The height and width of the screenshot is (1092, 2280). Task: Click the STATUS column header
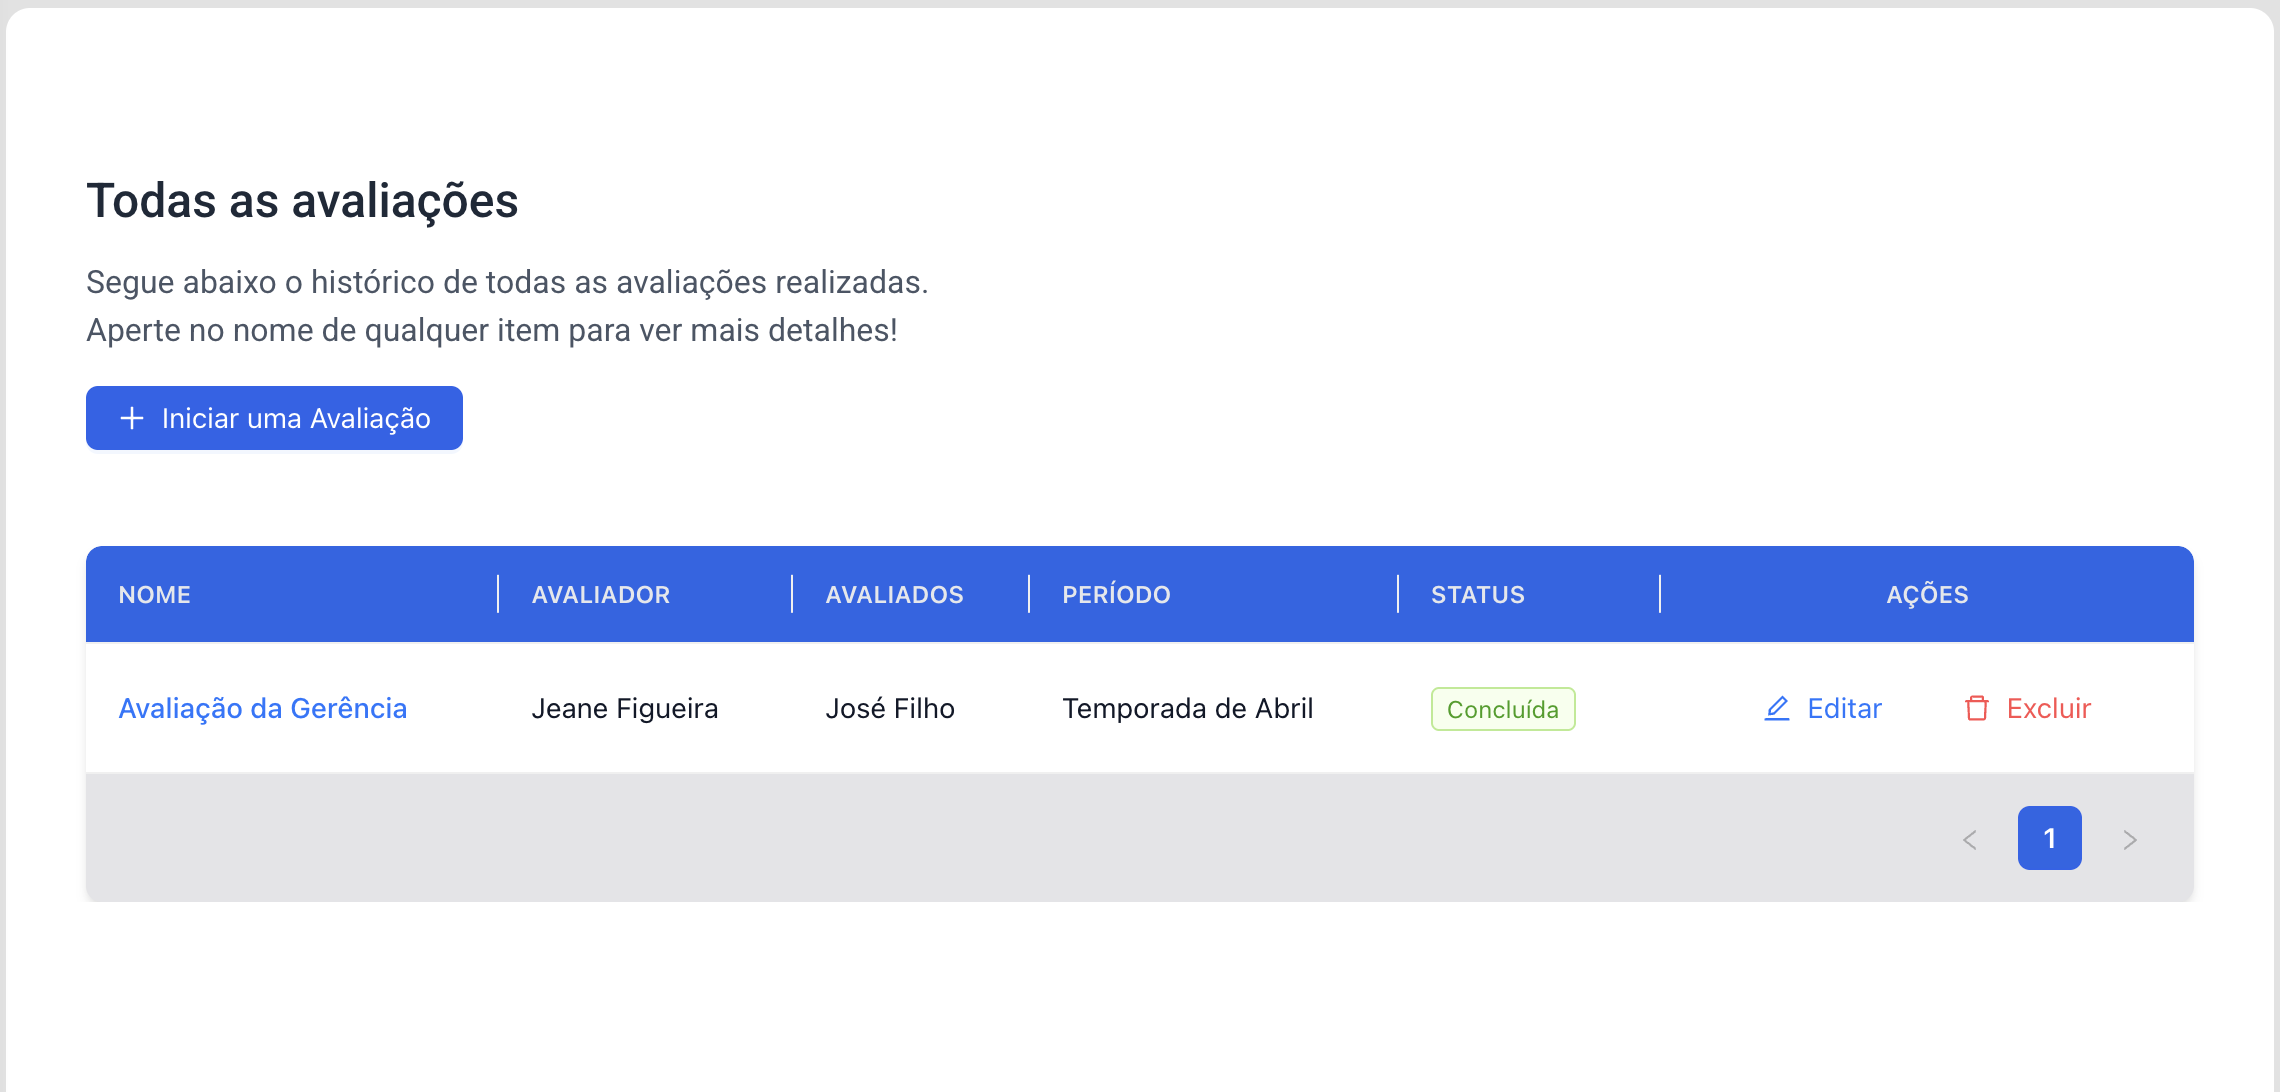tap(1529, 594)
